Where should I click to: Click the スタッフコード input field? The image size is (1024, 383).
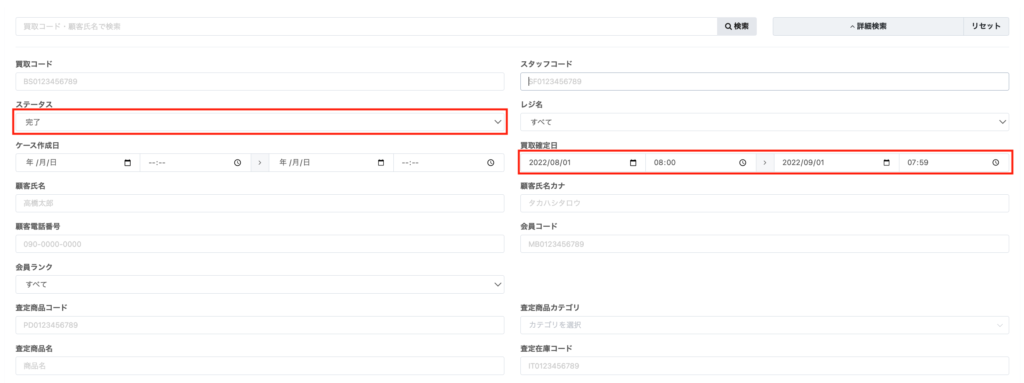[x=765, y=82]
